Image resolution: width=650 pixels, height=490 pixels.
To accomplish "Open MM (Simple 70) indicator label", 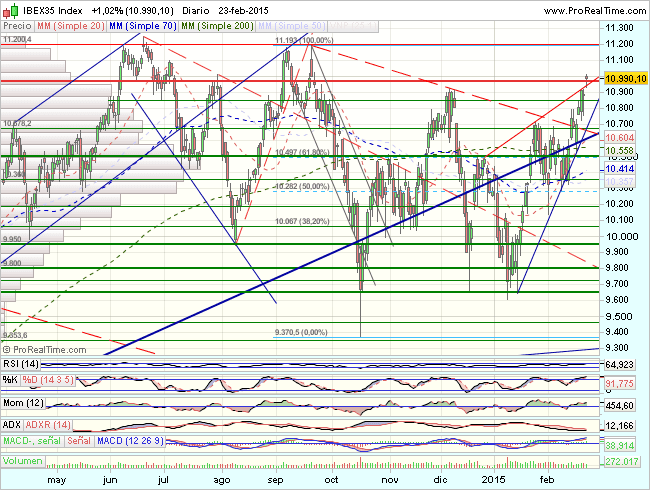I will coord(143,26).
